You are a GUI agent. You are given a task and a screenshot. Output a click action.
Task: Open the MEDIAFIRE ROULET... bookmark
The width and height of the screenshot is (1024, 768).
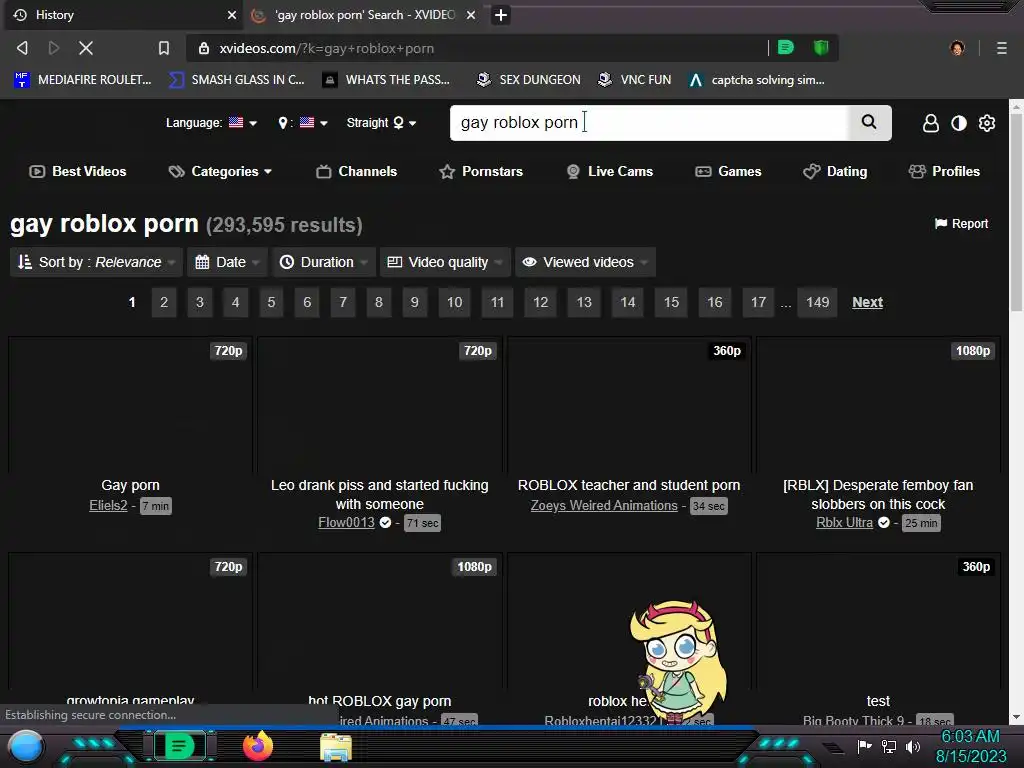click(x=82, y=80)
